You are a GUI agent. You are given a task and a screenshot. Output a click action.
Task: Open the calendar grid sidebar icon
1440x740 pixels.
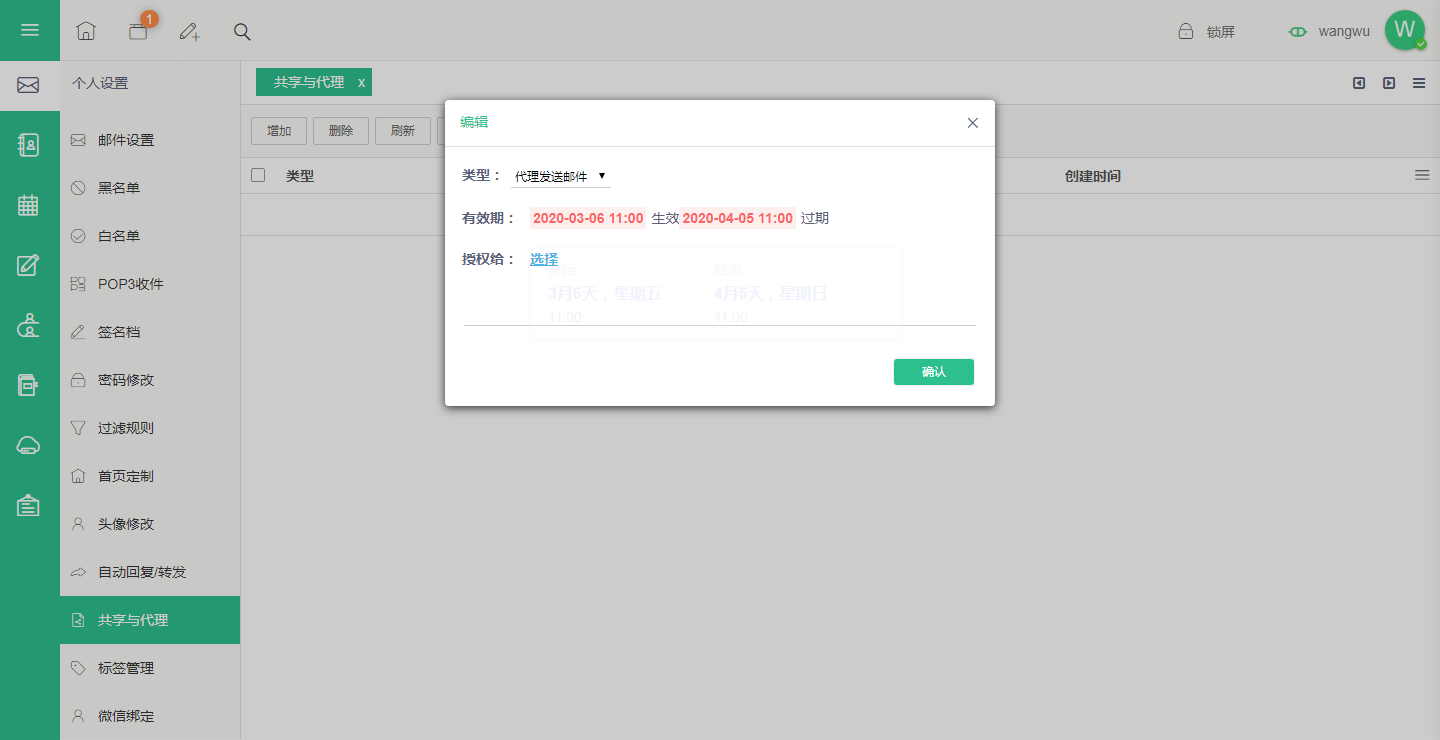tap(29, 205)
